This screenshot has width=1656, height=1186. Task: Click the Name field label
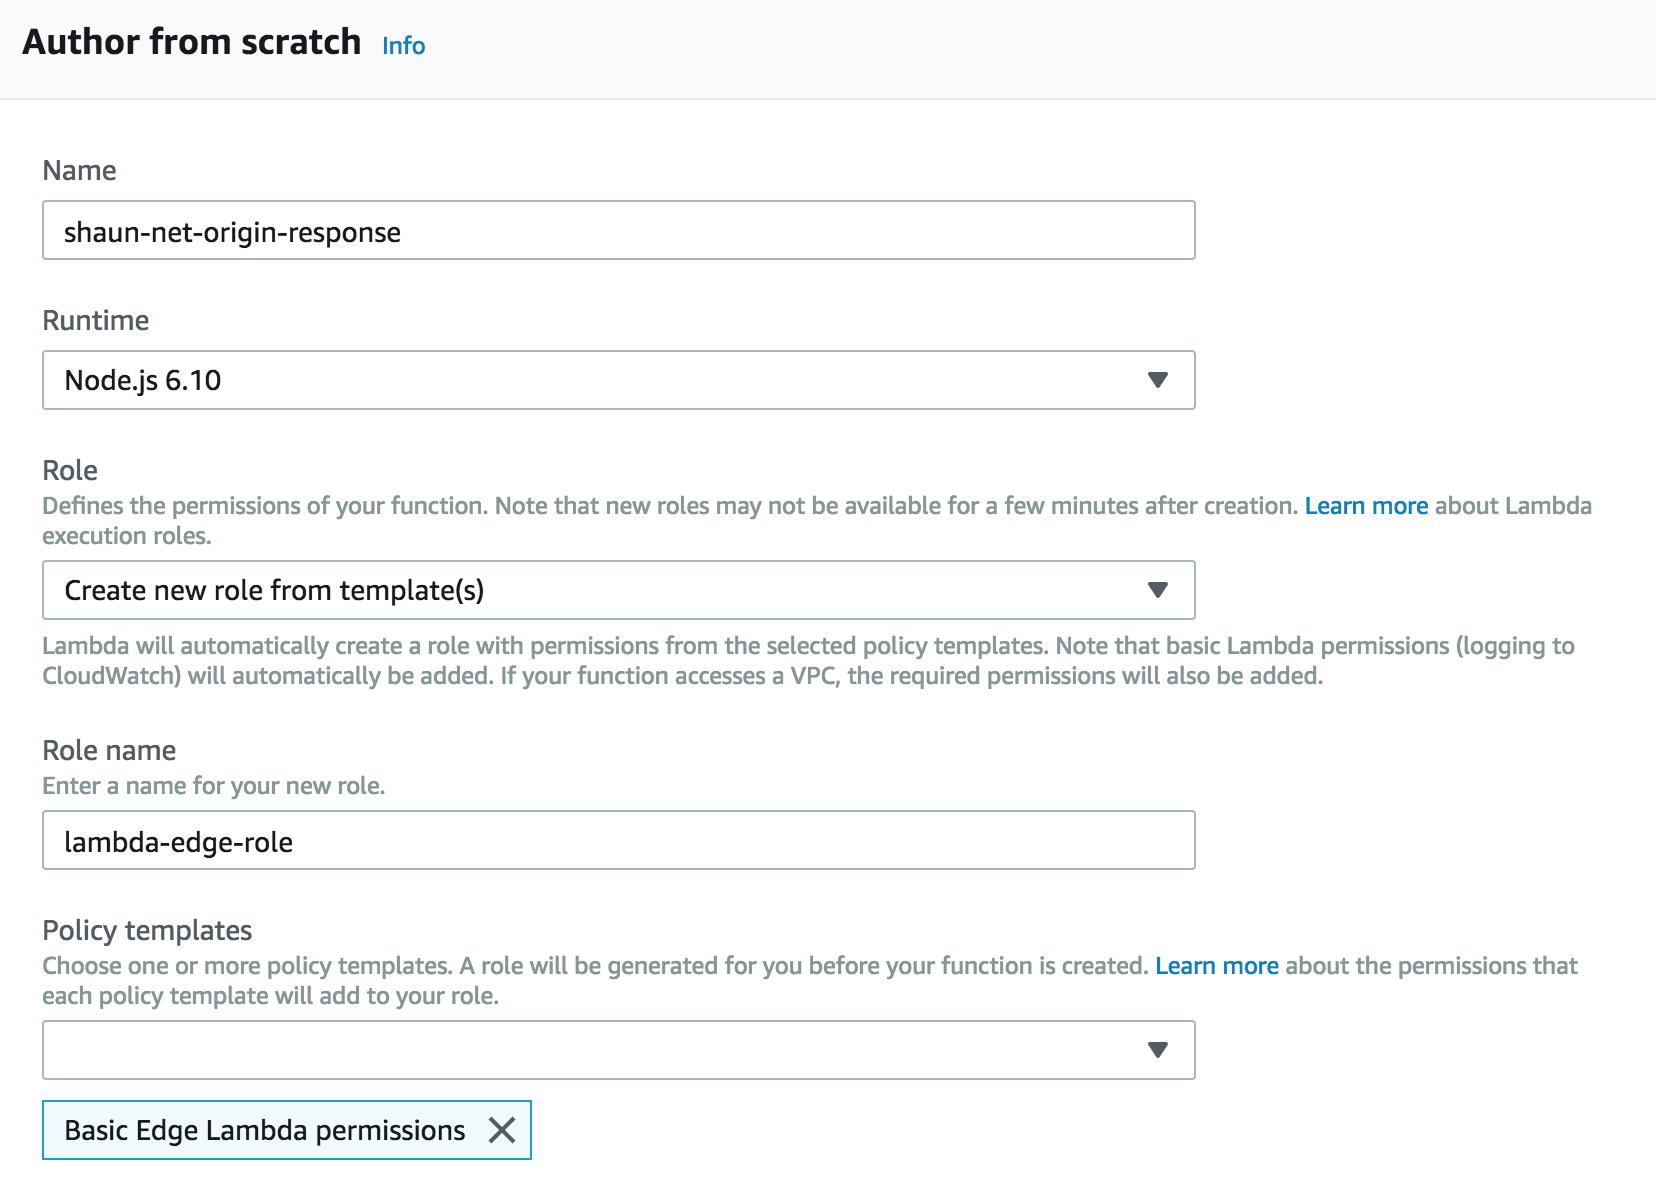pyautogui.click(x=80, y=171)
